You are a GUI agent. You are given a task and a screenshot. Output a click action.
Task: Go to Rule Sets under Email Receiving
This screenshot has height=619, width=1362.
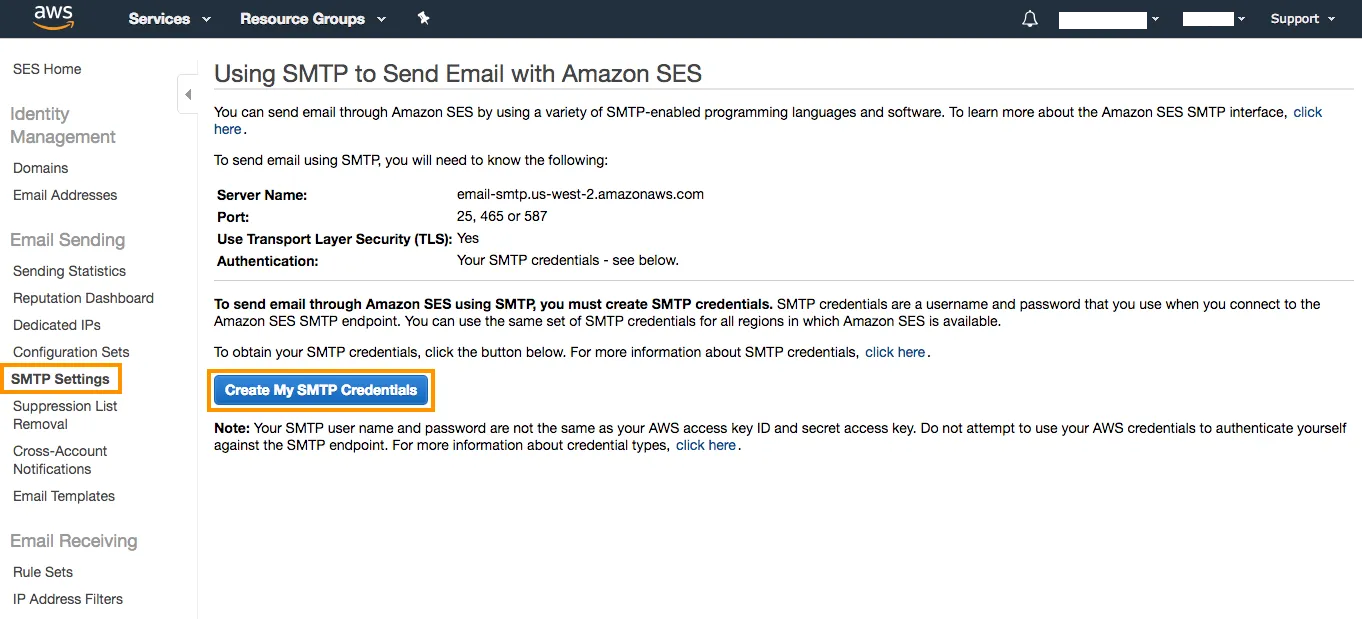point(43,572)
